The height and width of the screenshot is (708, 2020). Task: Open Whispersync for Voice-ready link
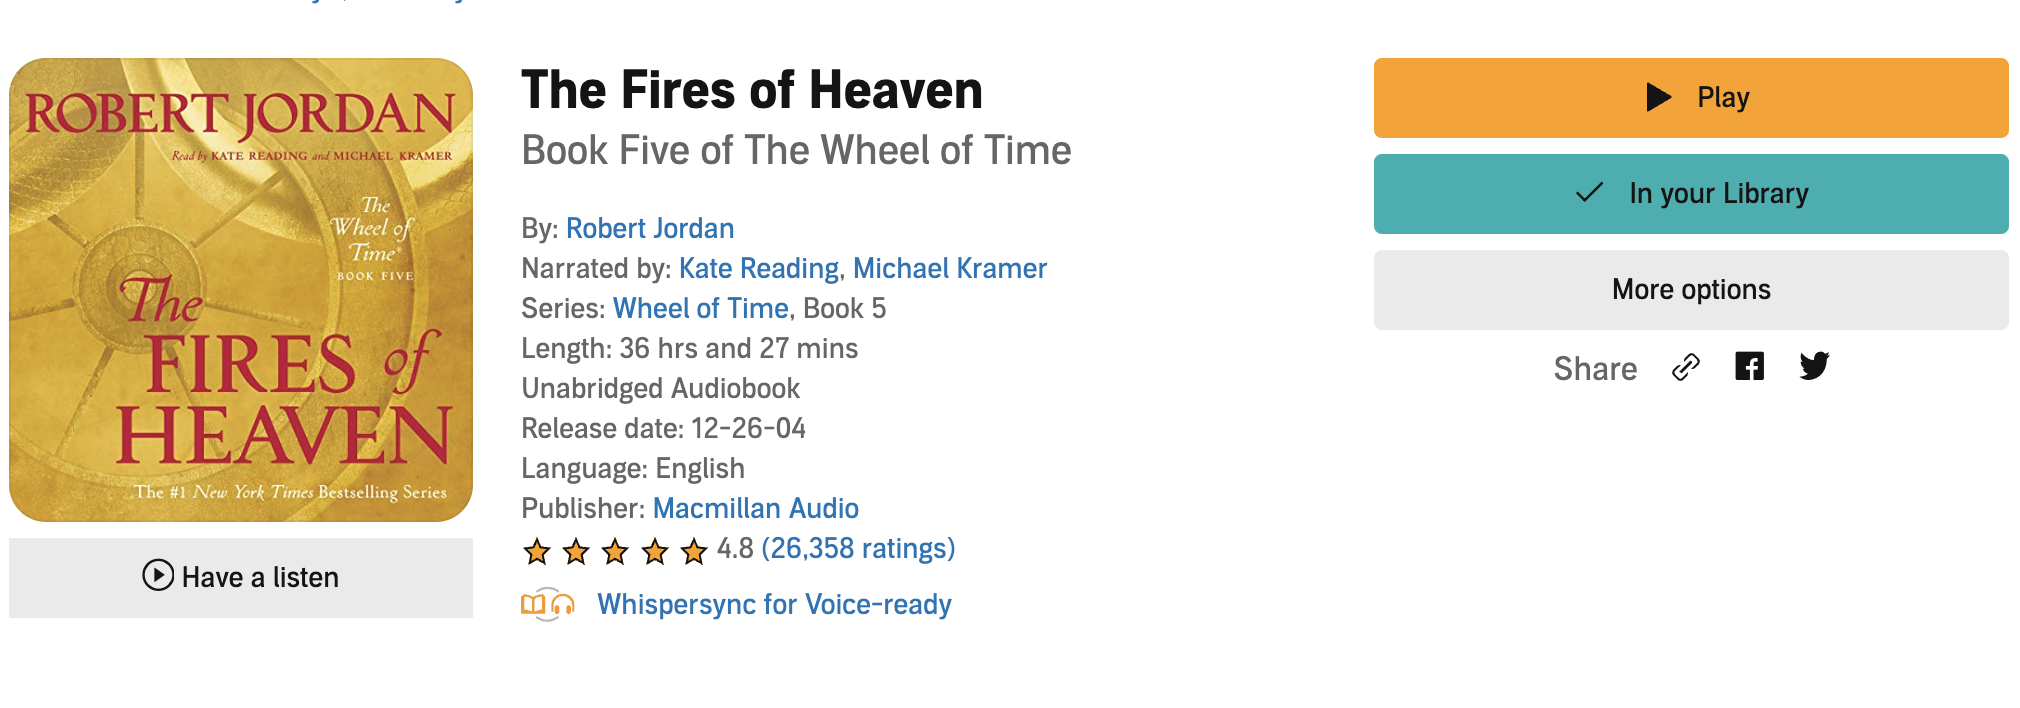pos(773,605)
